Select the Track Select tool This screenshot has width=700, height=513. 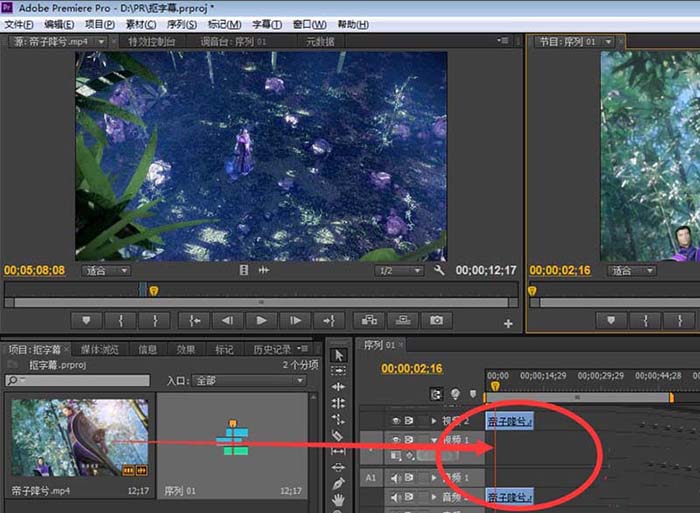point(338,371)
